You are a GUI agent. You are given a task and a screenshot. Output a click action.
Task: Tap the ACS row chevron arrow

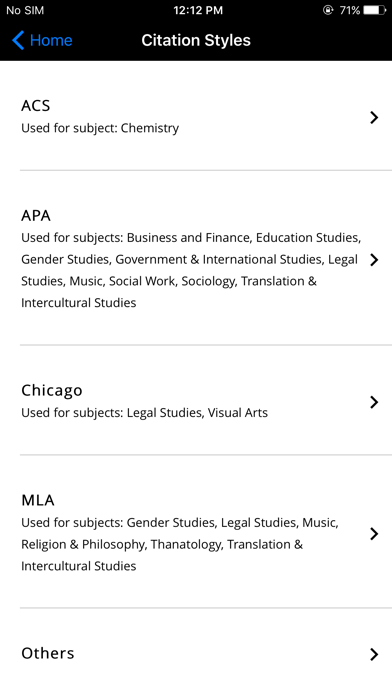[374, 118]
